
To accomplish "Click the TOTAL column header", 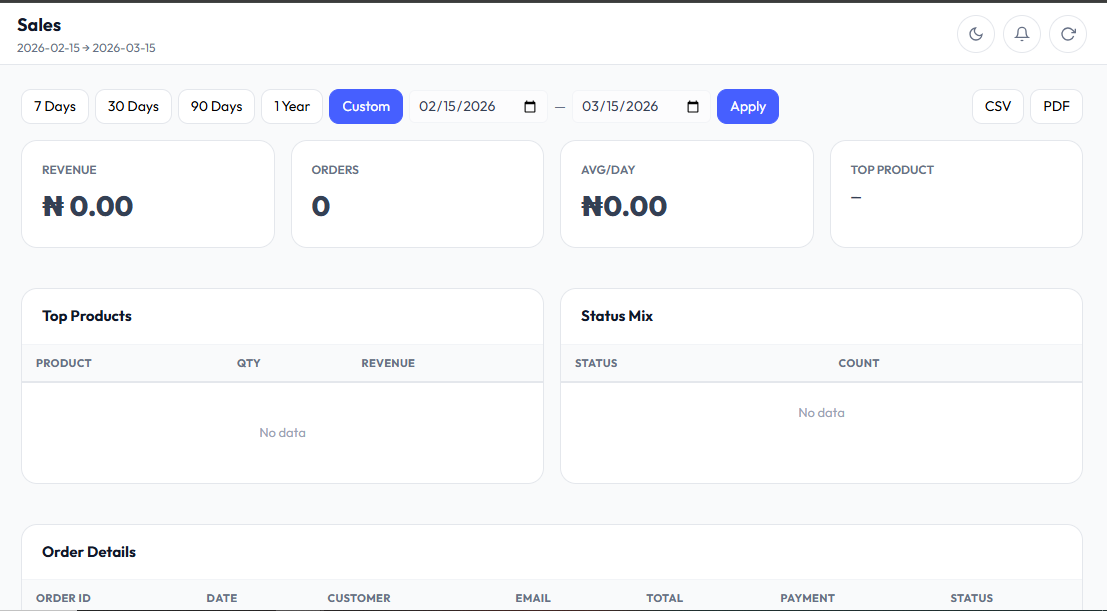I will coord(664,598).
